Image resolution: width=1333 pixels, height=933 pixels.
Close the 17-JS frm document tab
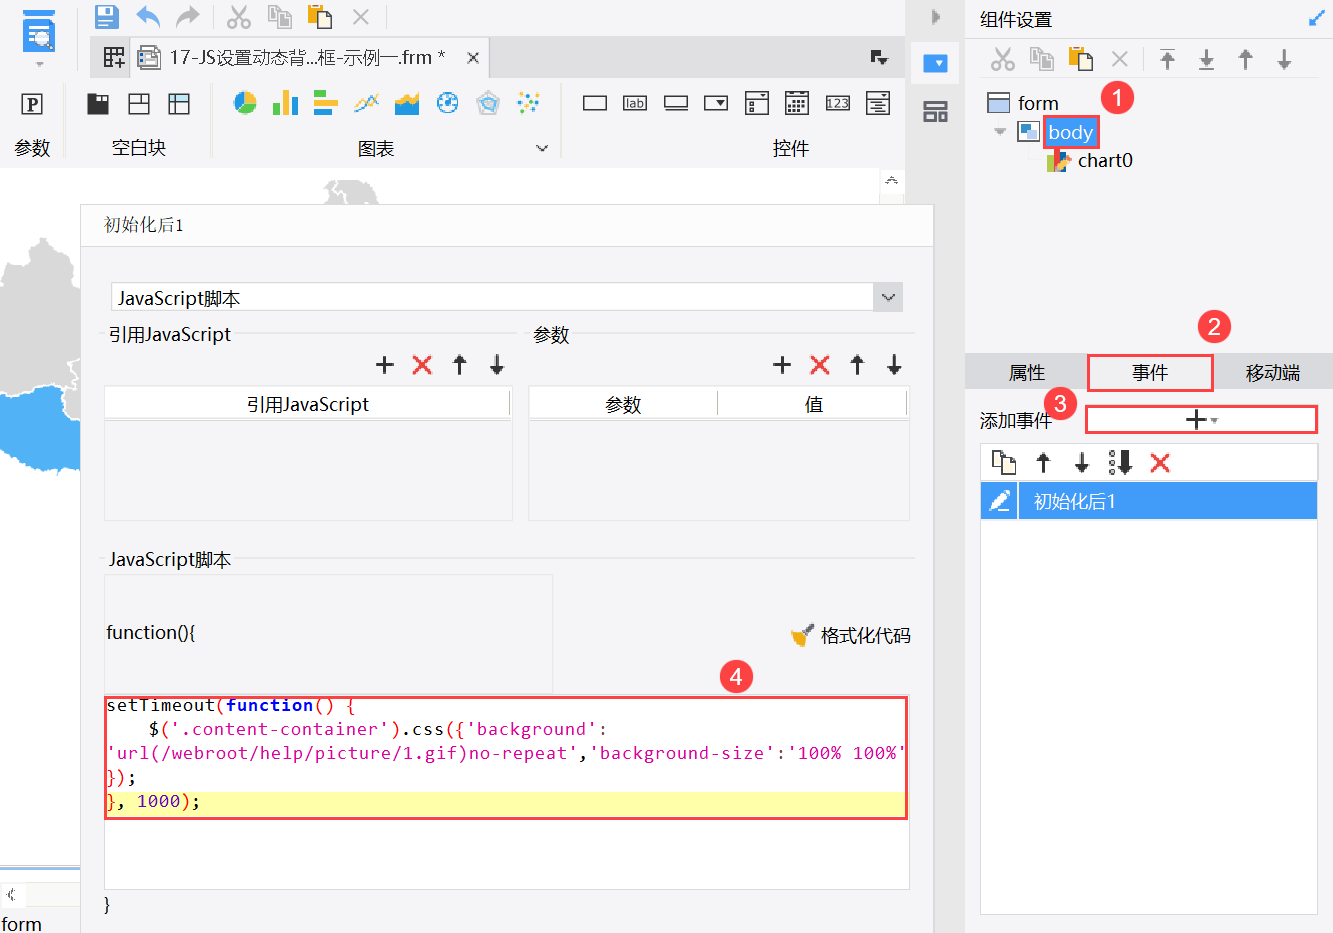click(473, 58)
